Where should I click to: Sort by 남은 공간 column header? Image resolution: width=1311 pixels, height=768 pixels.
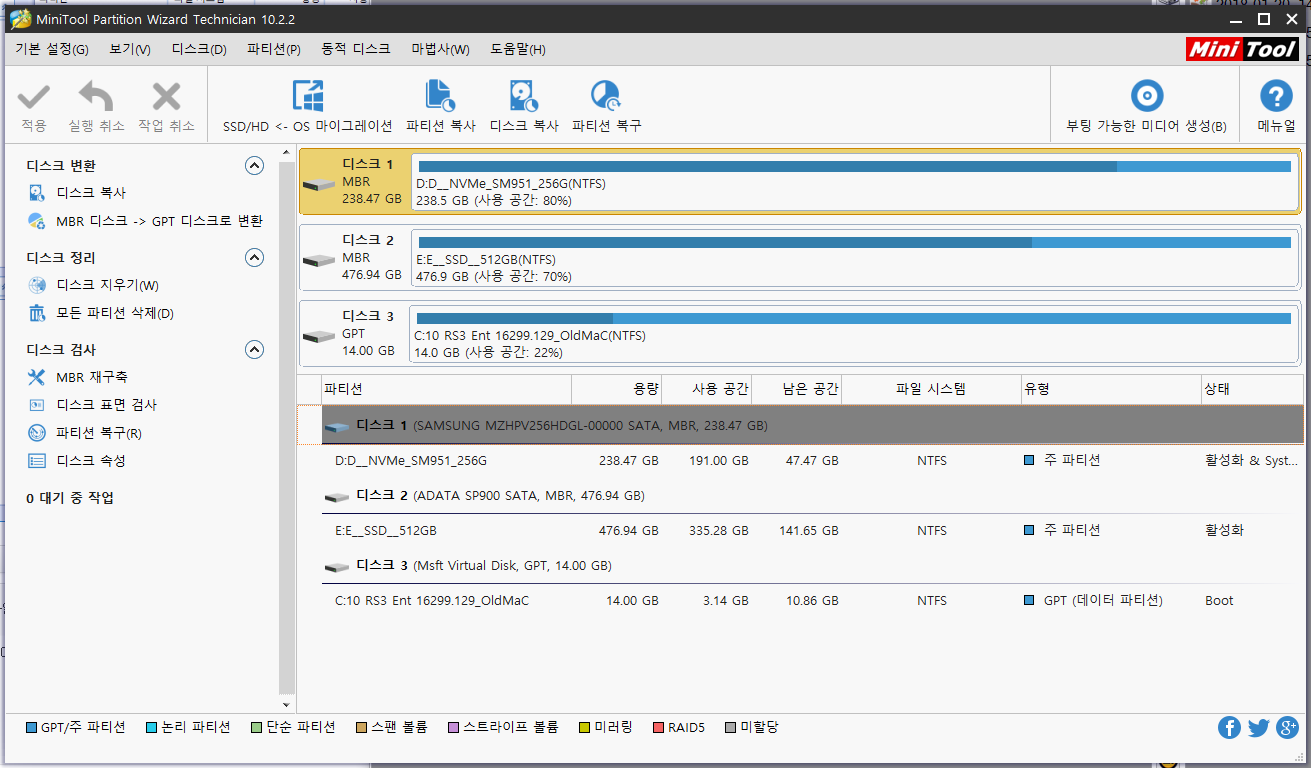pyautogui.click(x=796, y=389)
